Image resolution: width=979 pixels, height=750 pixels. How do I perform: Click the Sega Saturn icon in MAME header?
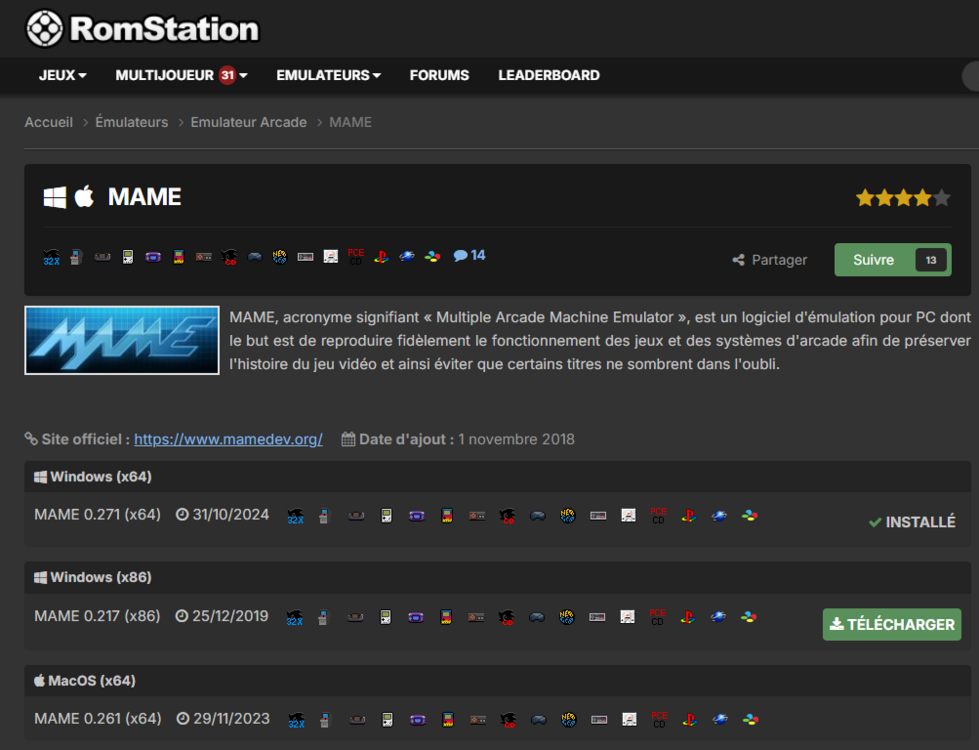tap(406, 257)
